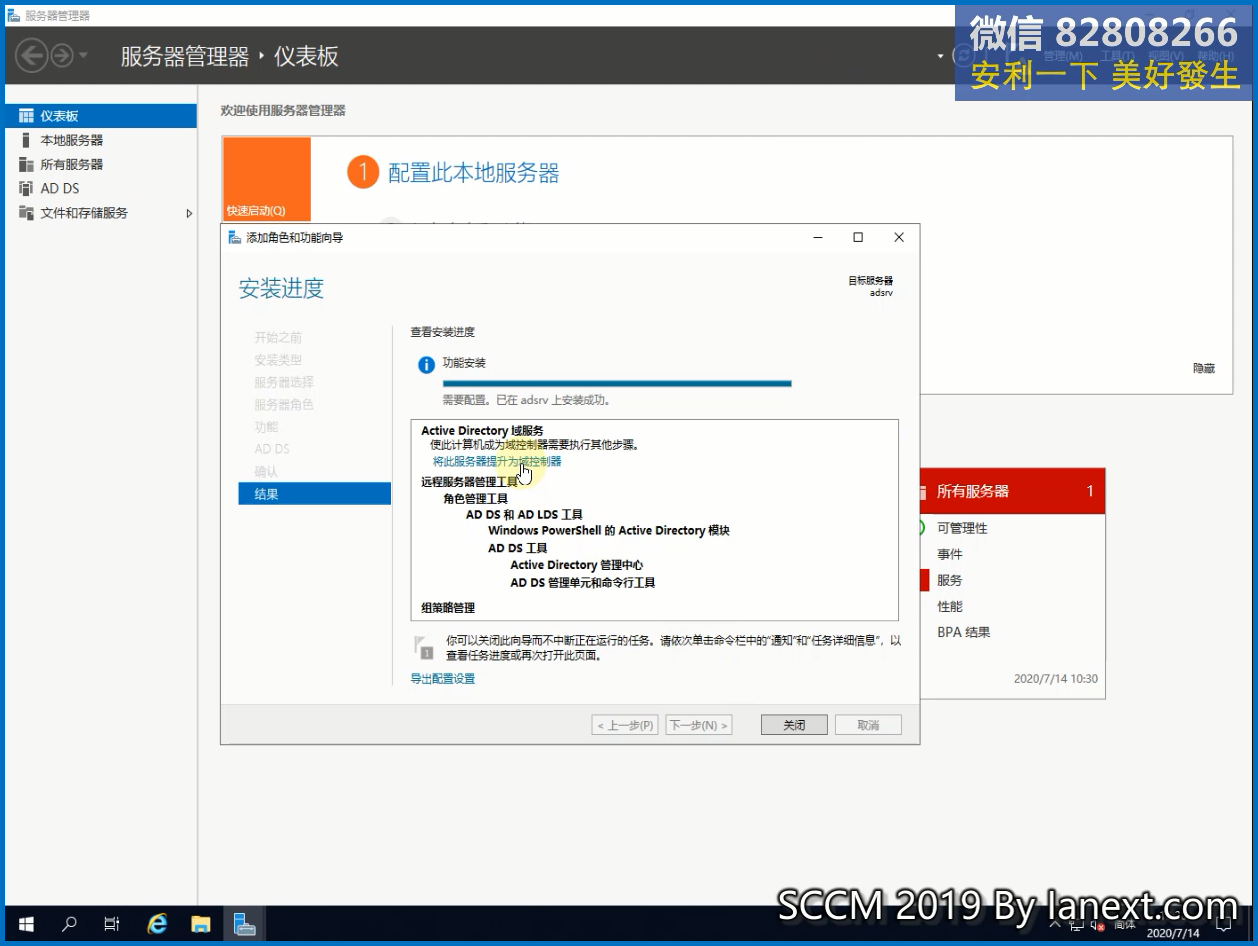Click 隐藏 to hide the welcome tile

point(1204,368)
